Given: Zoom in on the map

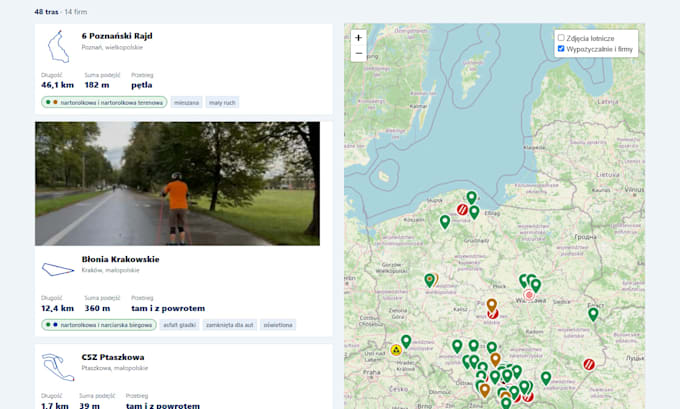Looking at the screenshot, I should click(358, 38).
